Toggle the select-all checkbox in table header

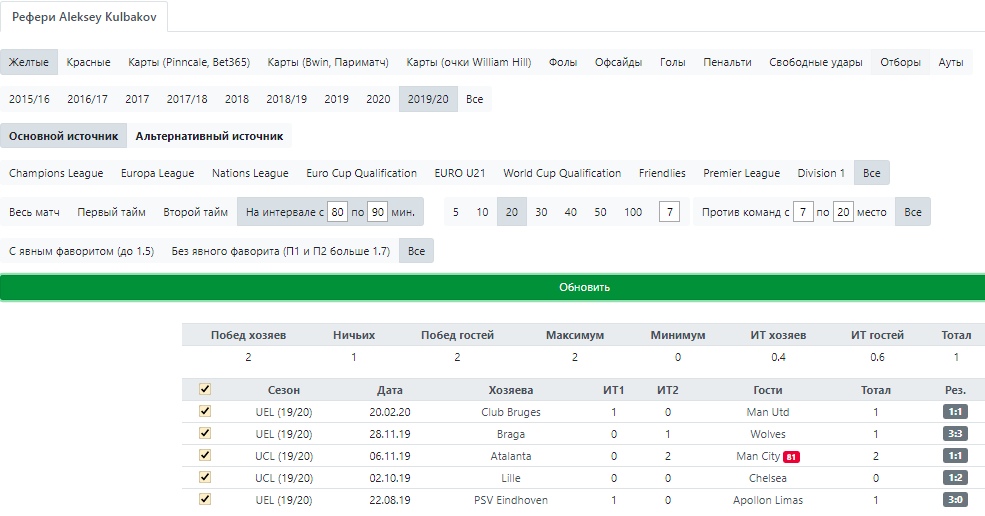[205, 389]
